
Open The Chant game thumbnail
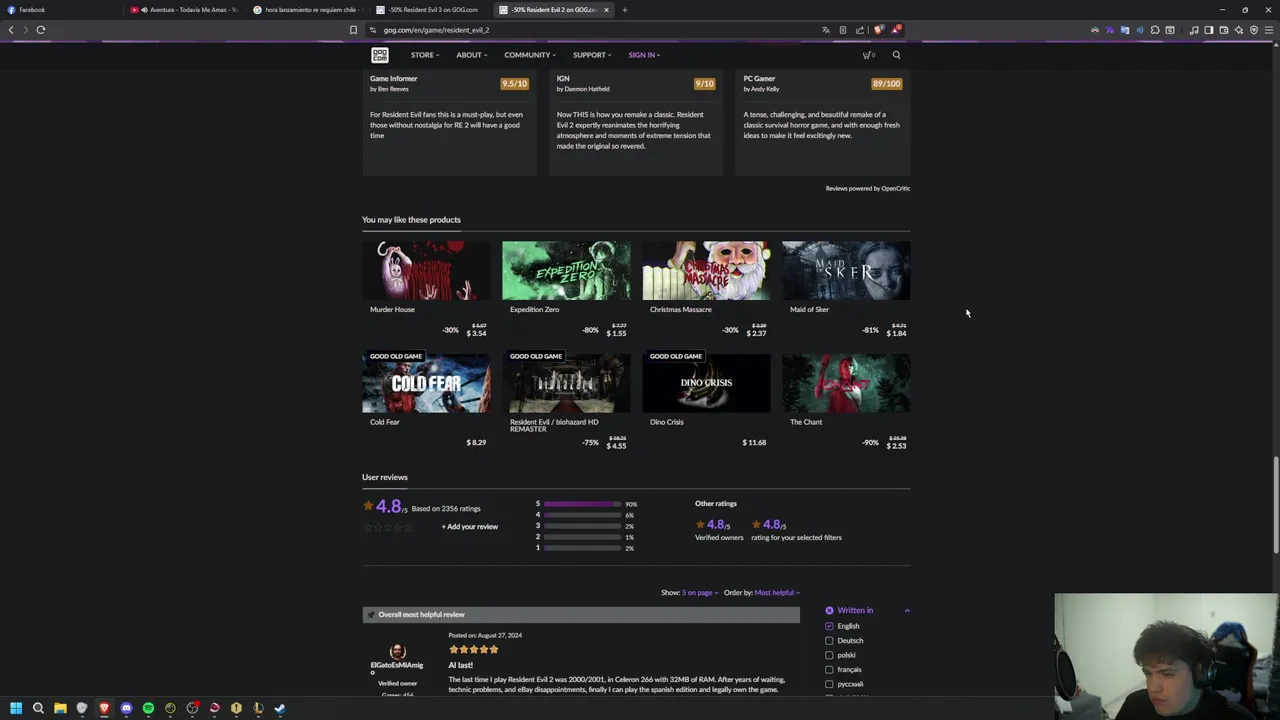pos(846,383)
